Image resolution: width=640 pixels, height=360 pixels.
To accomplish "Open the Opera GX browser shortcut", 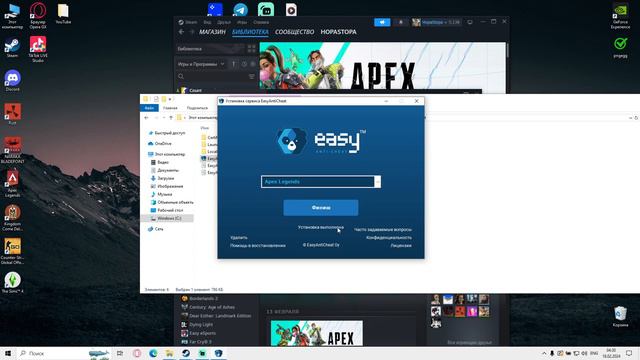I will (x=38, y=16).
